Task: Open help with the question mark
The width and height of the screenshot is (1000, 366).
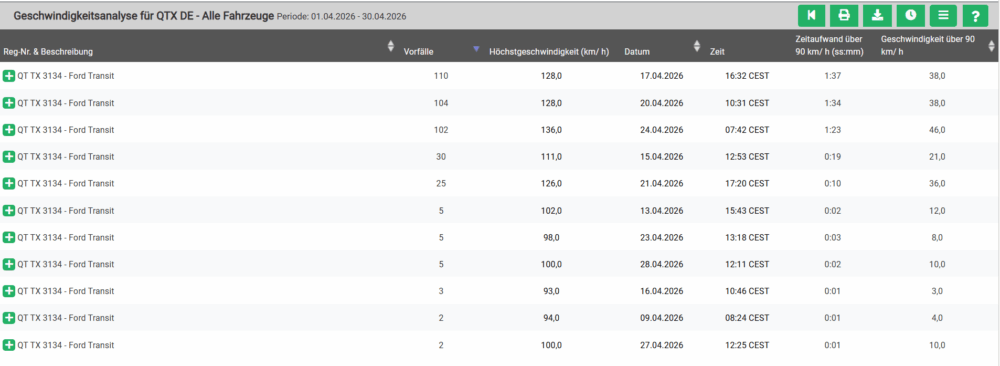Action: click(975, 15)
